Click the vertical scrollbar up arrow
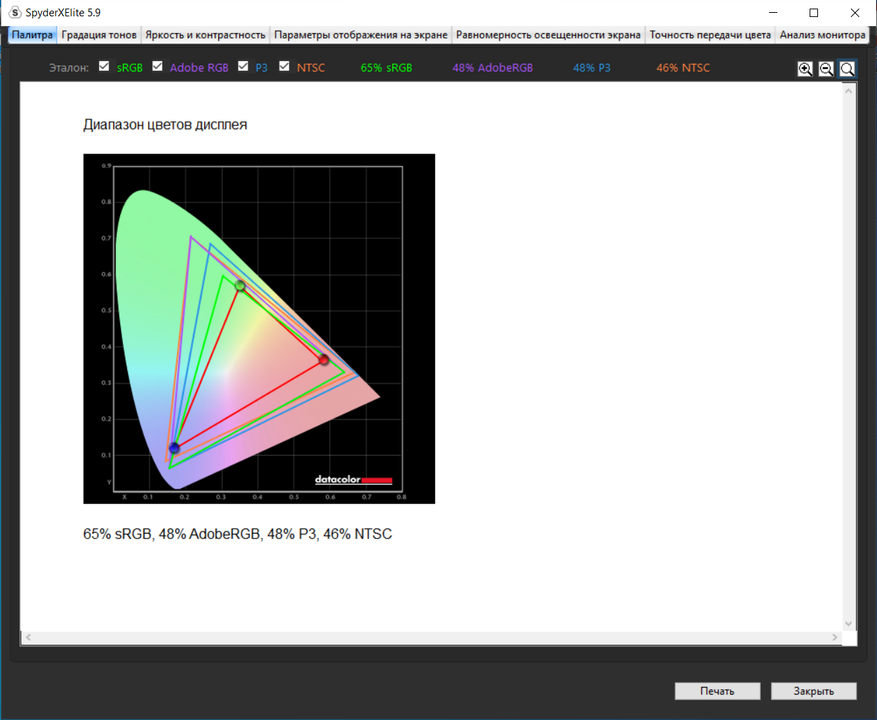 [848, 91]
